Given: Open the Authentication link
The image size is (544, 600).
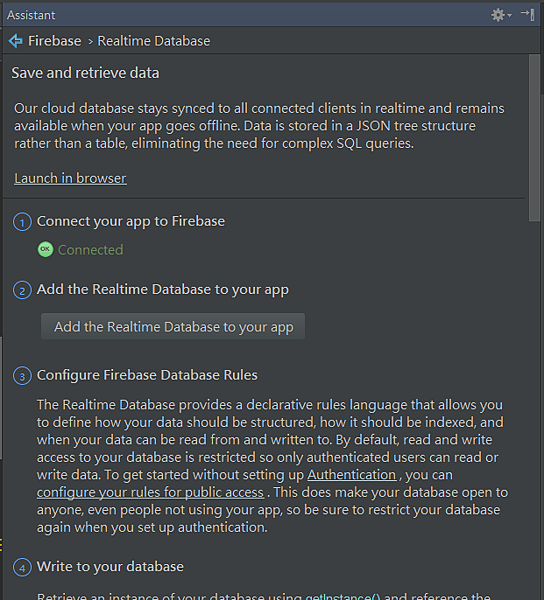Looking at the screenshot, I should coord(352,475).
